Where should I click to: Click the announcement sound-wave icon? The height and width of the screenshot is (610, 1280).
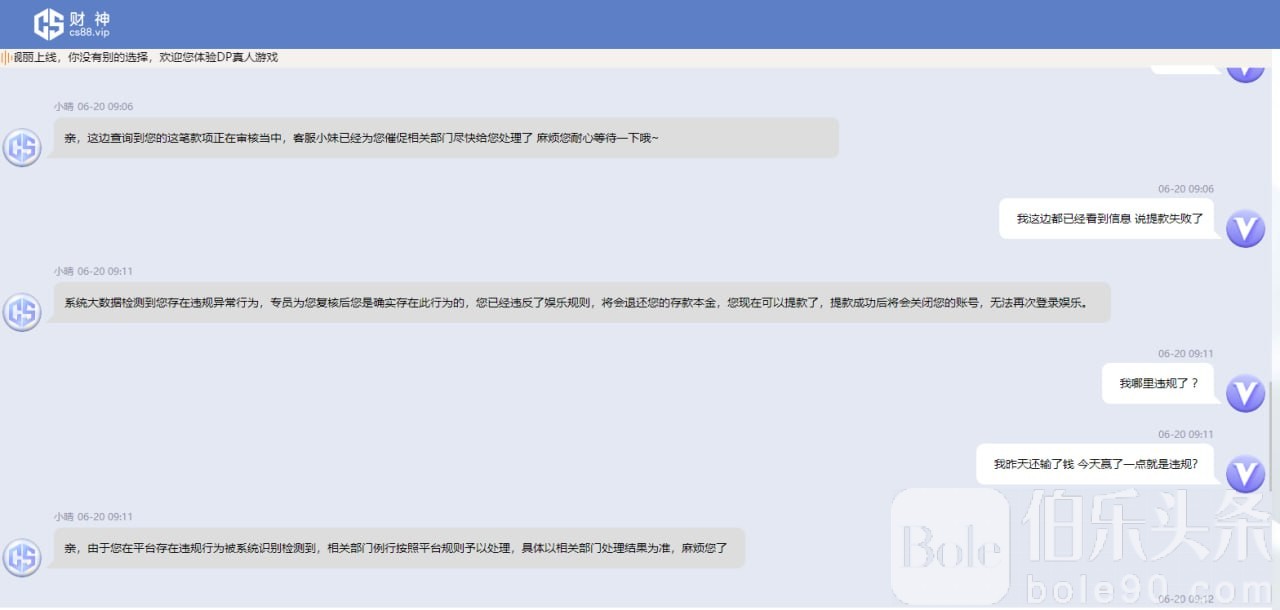click(x=5, y=58)
